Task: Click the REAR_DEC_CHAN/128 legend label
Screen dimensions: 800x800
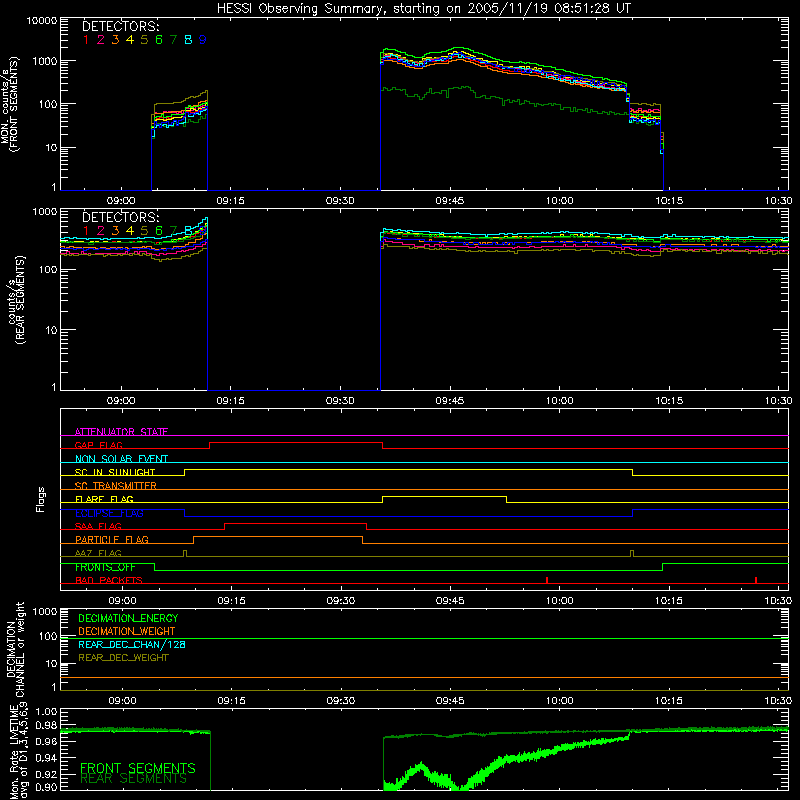Action: pos(132,644)
